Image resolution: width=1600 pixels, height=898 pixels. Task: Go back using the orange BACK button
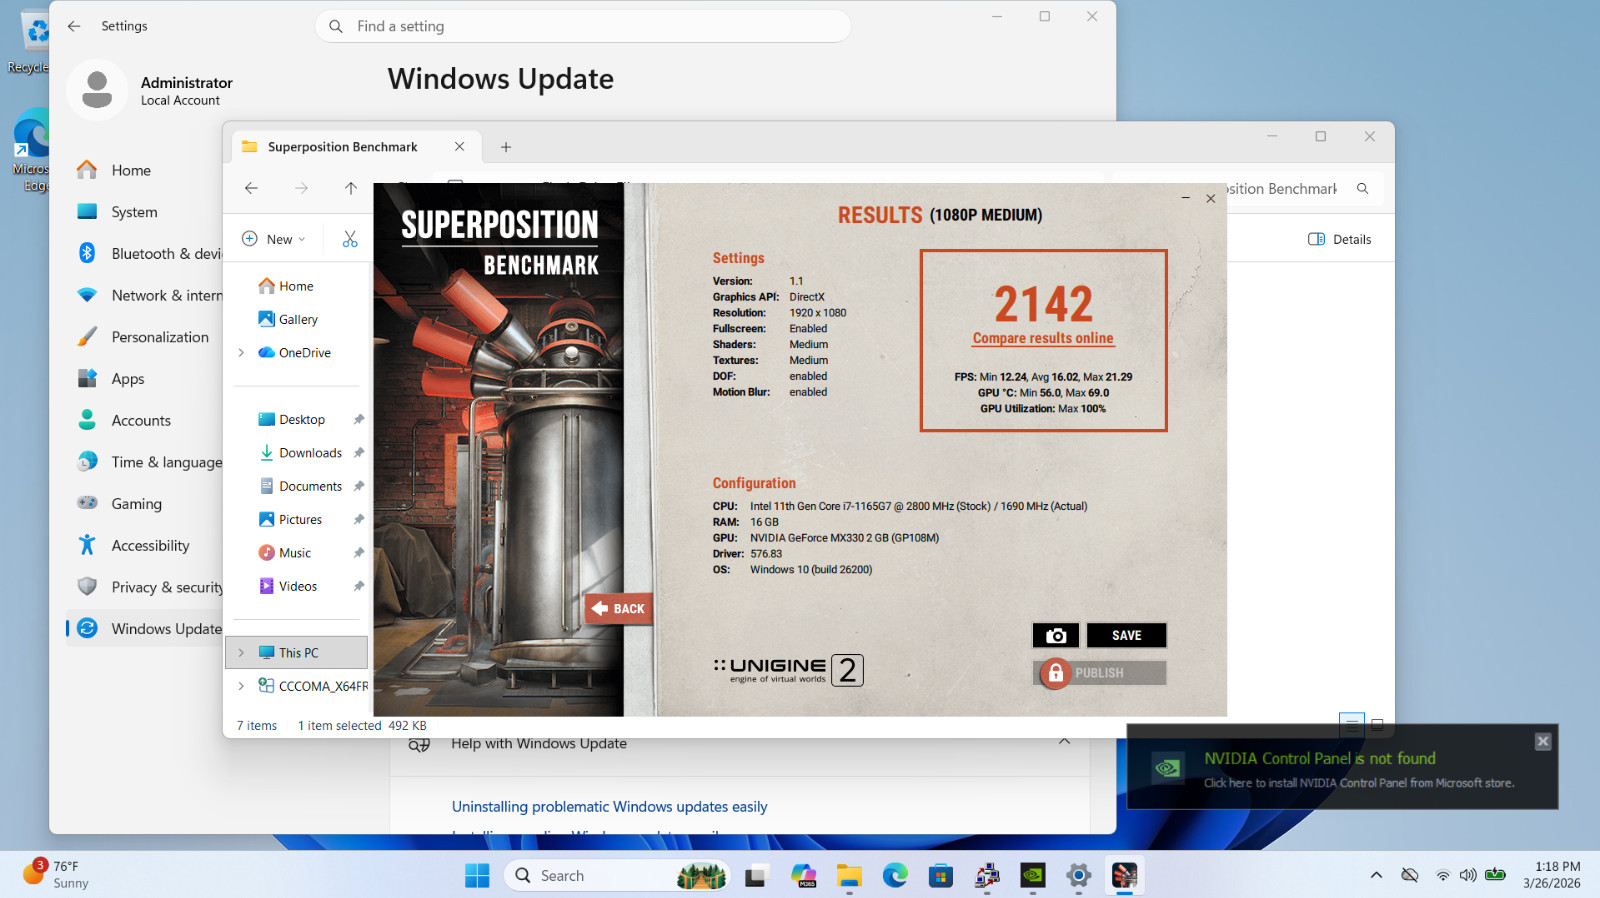[x=619, y=608]
